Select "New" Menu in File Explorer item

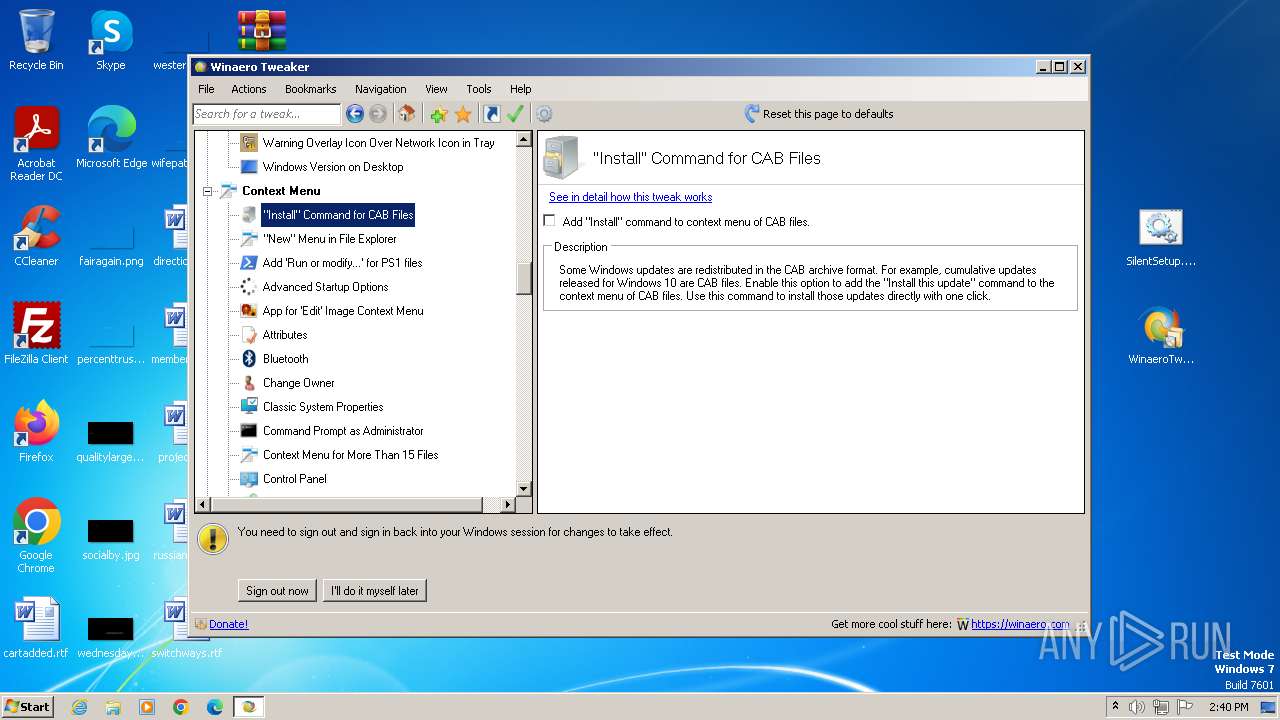tap(330, 239)
